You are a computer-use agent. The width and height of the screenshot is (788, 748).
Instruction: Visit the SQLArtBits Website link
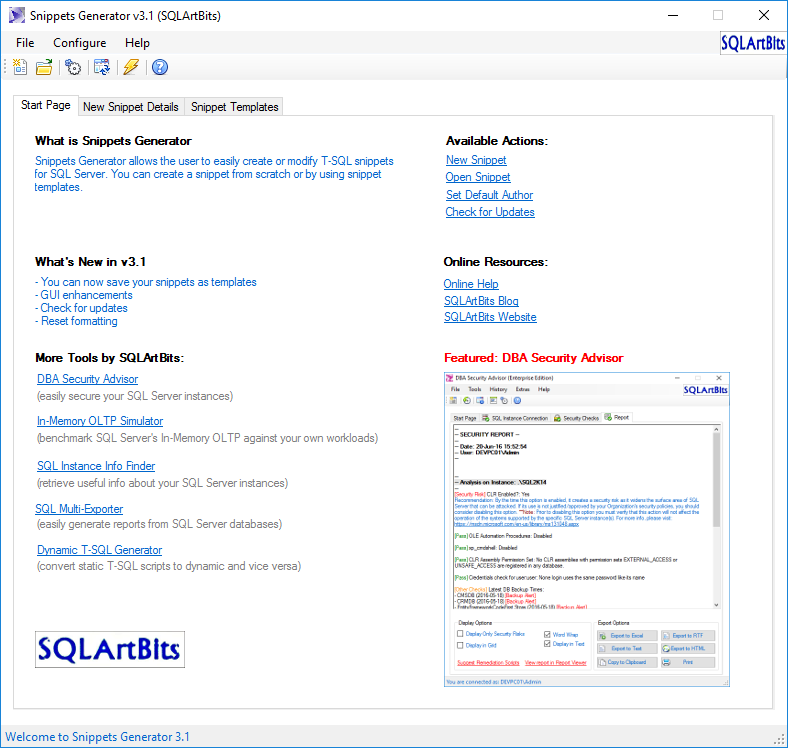(490, 317)
